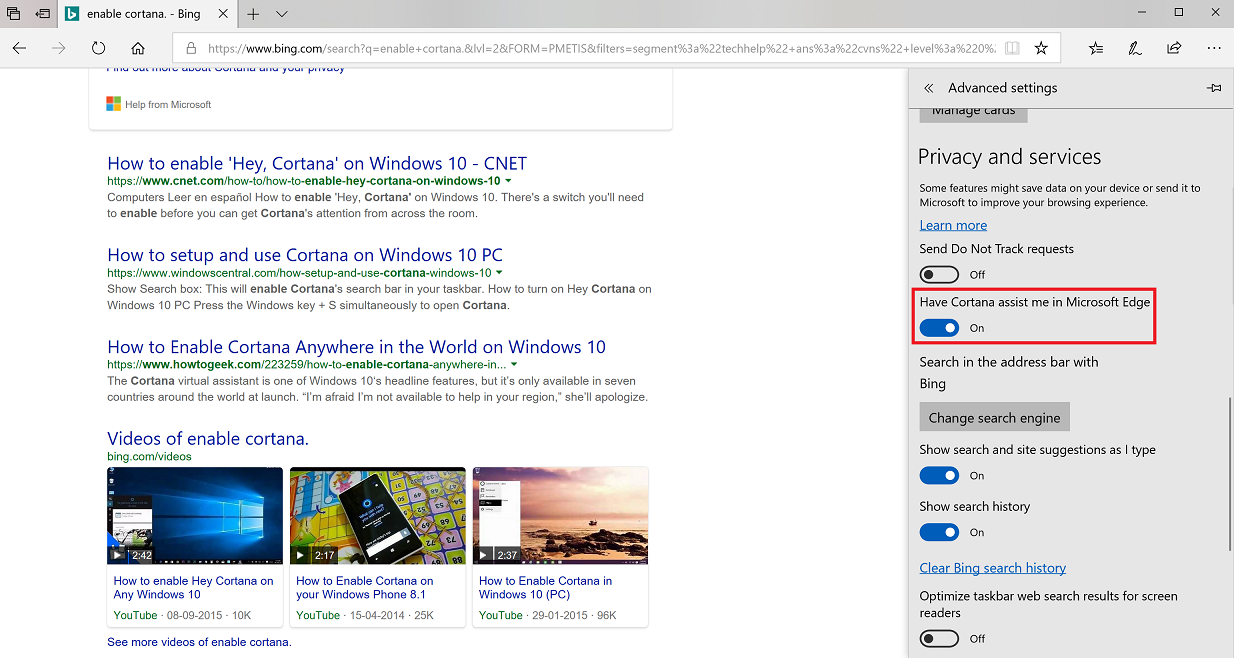Click the 'Search in the address bar with' label
Screen dimensions: 1234x658
point(1009,362)
